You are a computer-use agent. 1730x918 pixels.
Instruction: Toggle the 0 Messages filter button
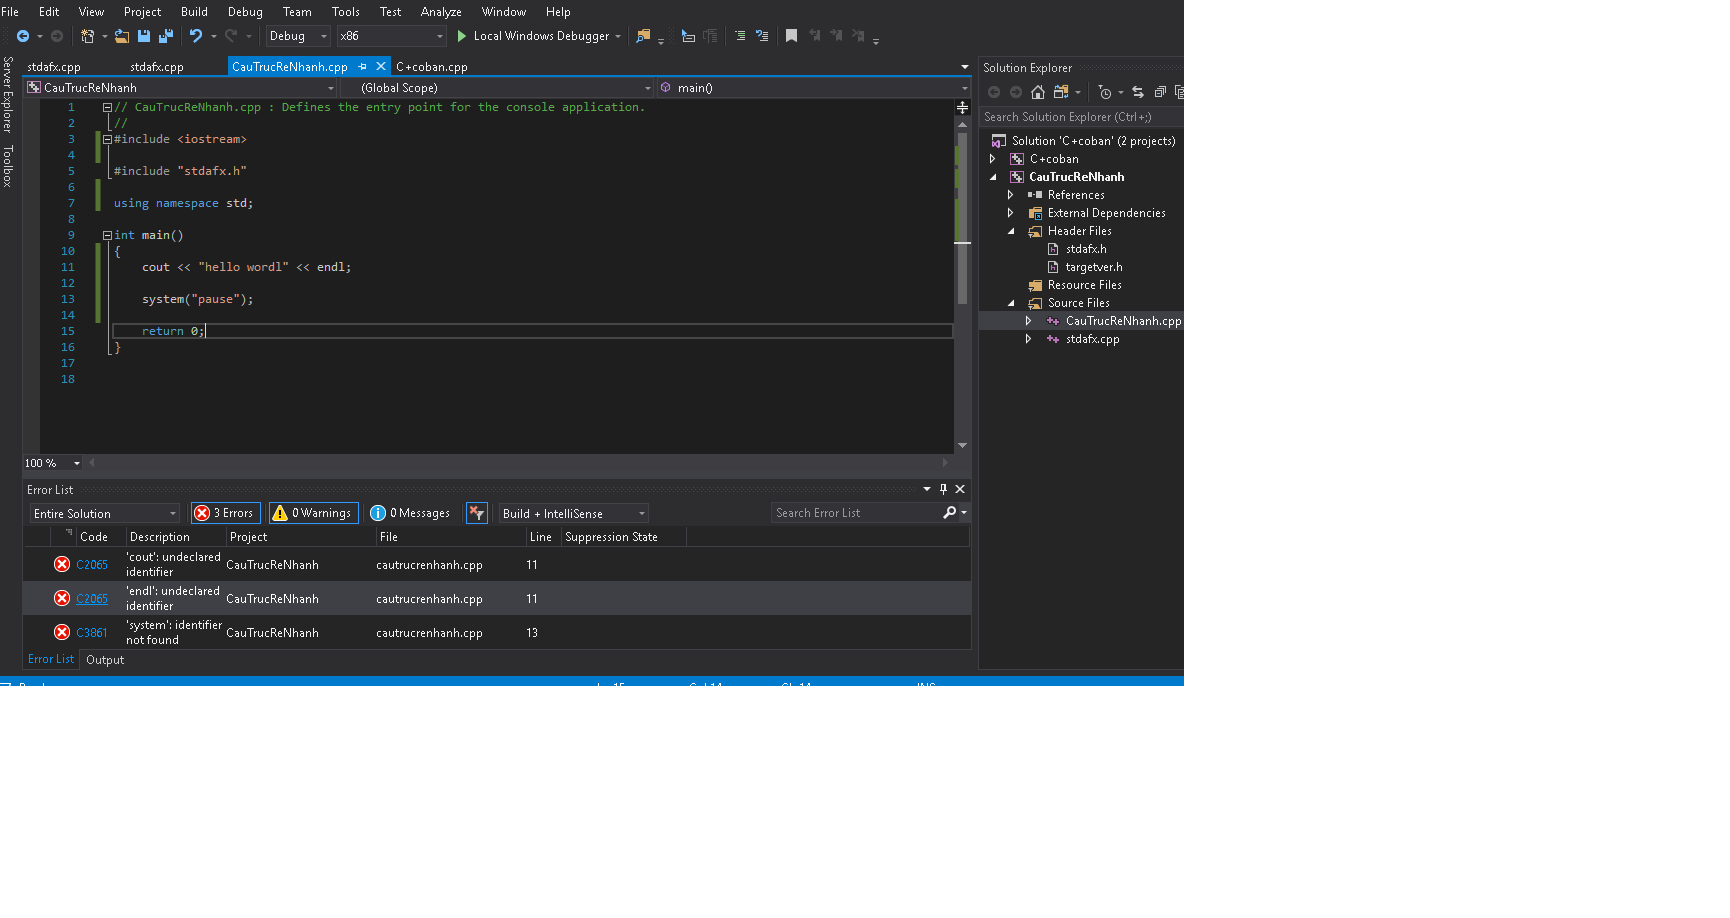pos(409,513)
